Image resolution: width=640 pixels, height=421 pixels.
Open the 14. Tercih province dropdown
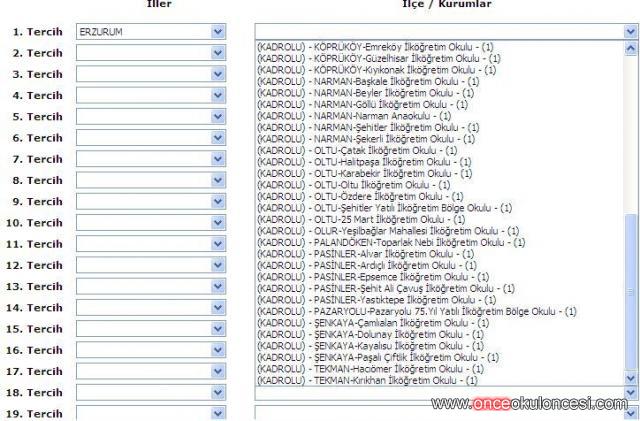tap(151, 307)
